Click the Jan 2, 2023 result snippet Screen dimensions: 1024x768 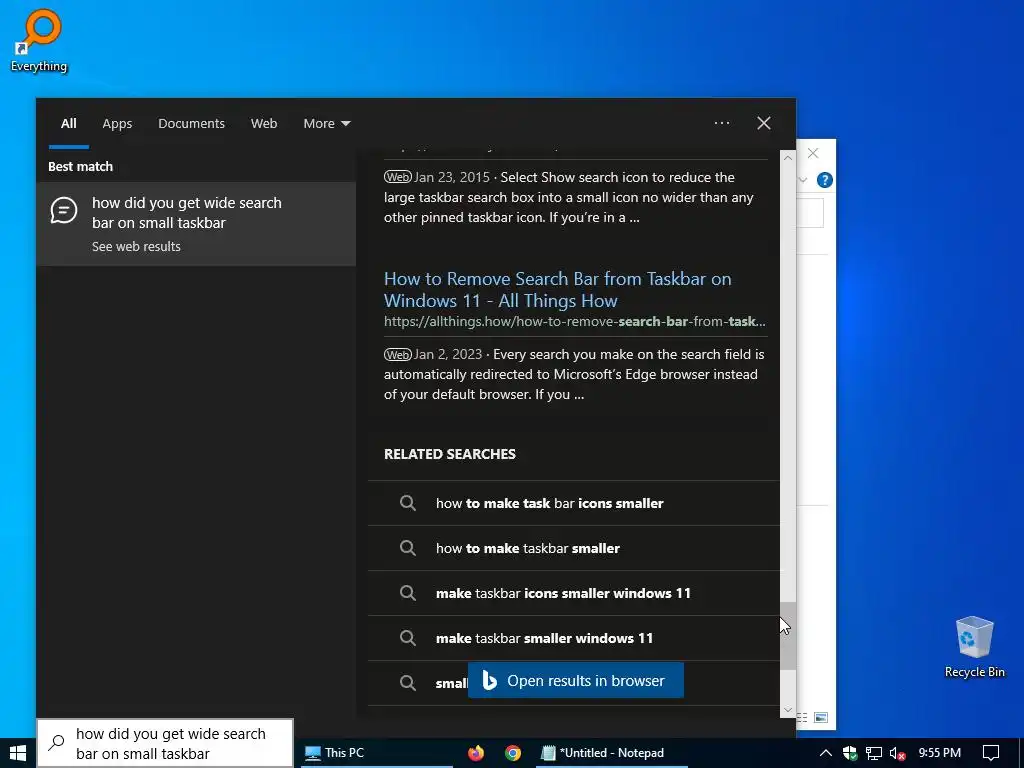pos(574,374)
